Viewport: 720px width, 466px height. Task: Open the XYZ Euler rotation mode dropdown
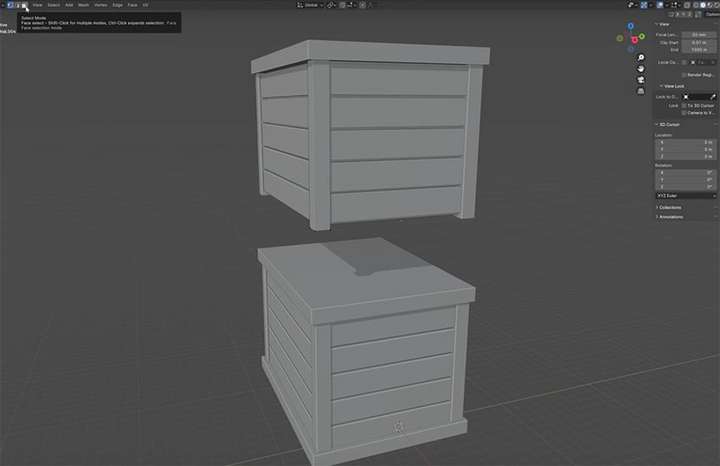(x=686, y=196)
